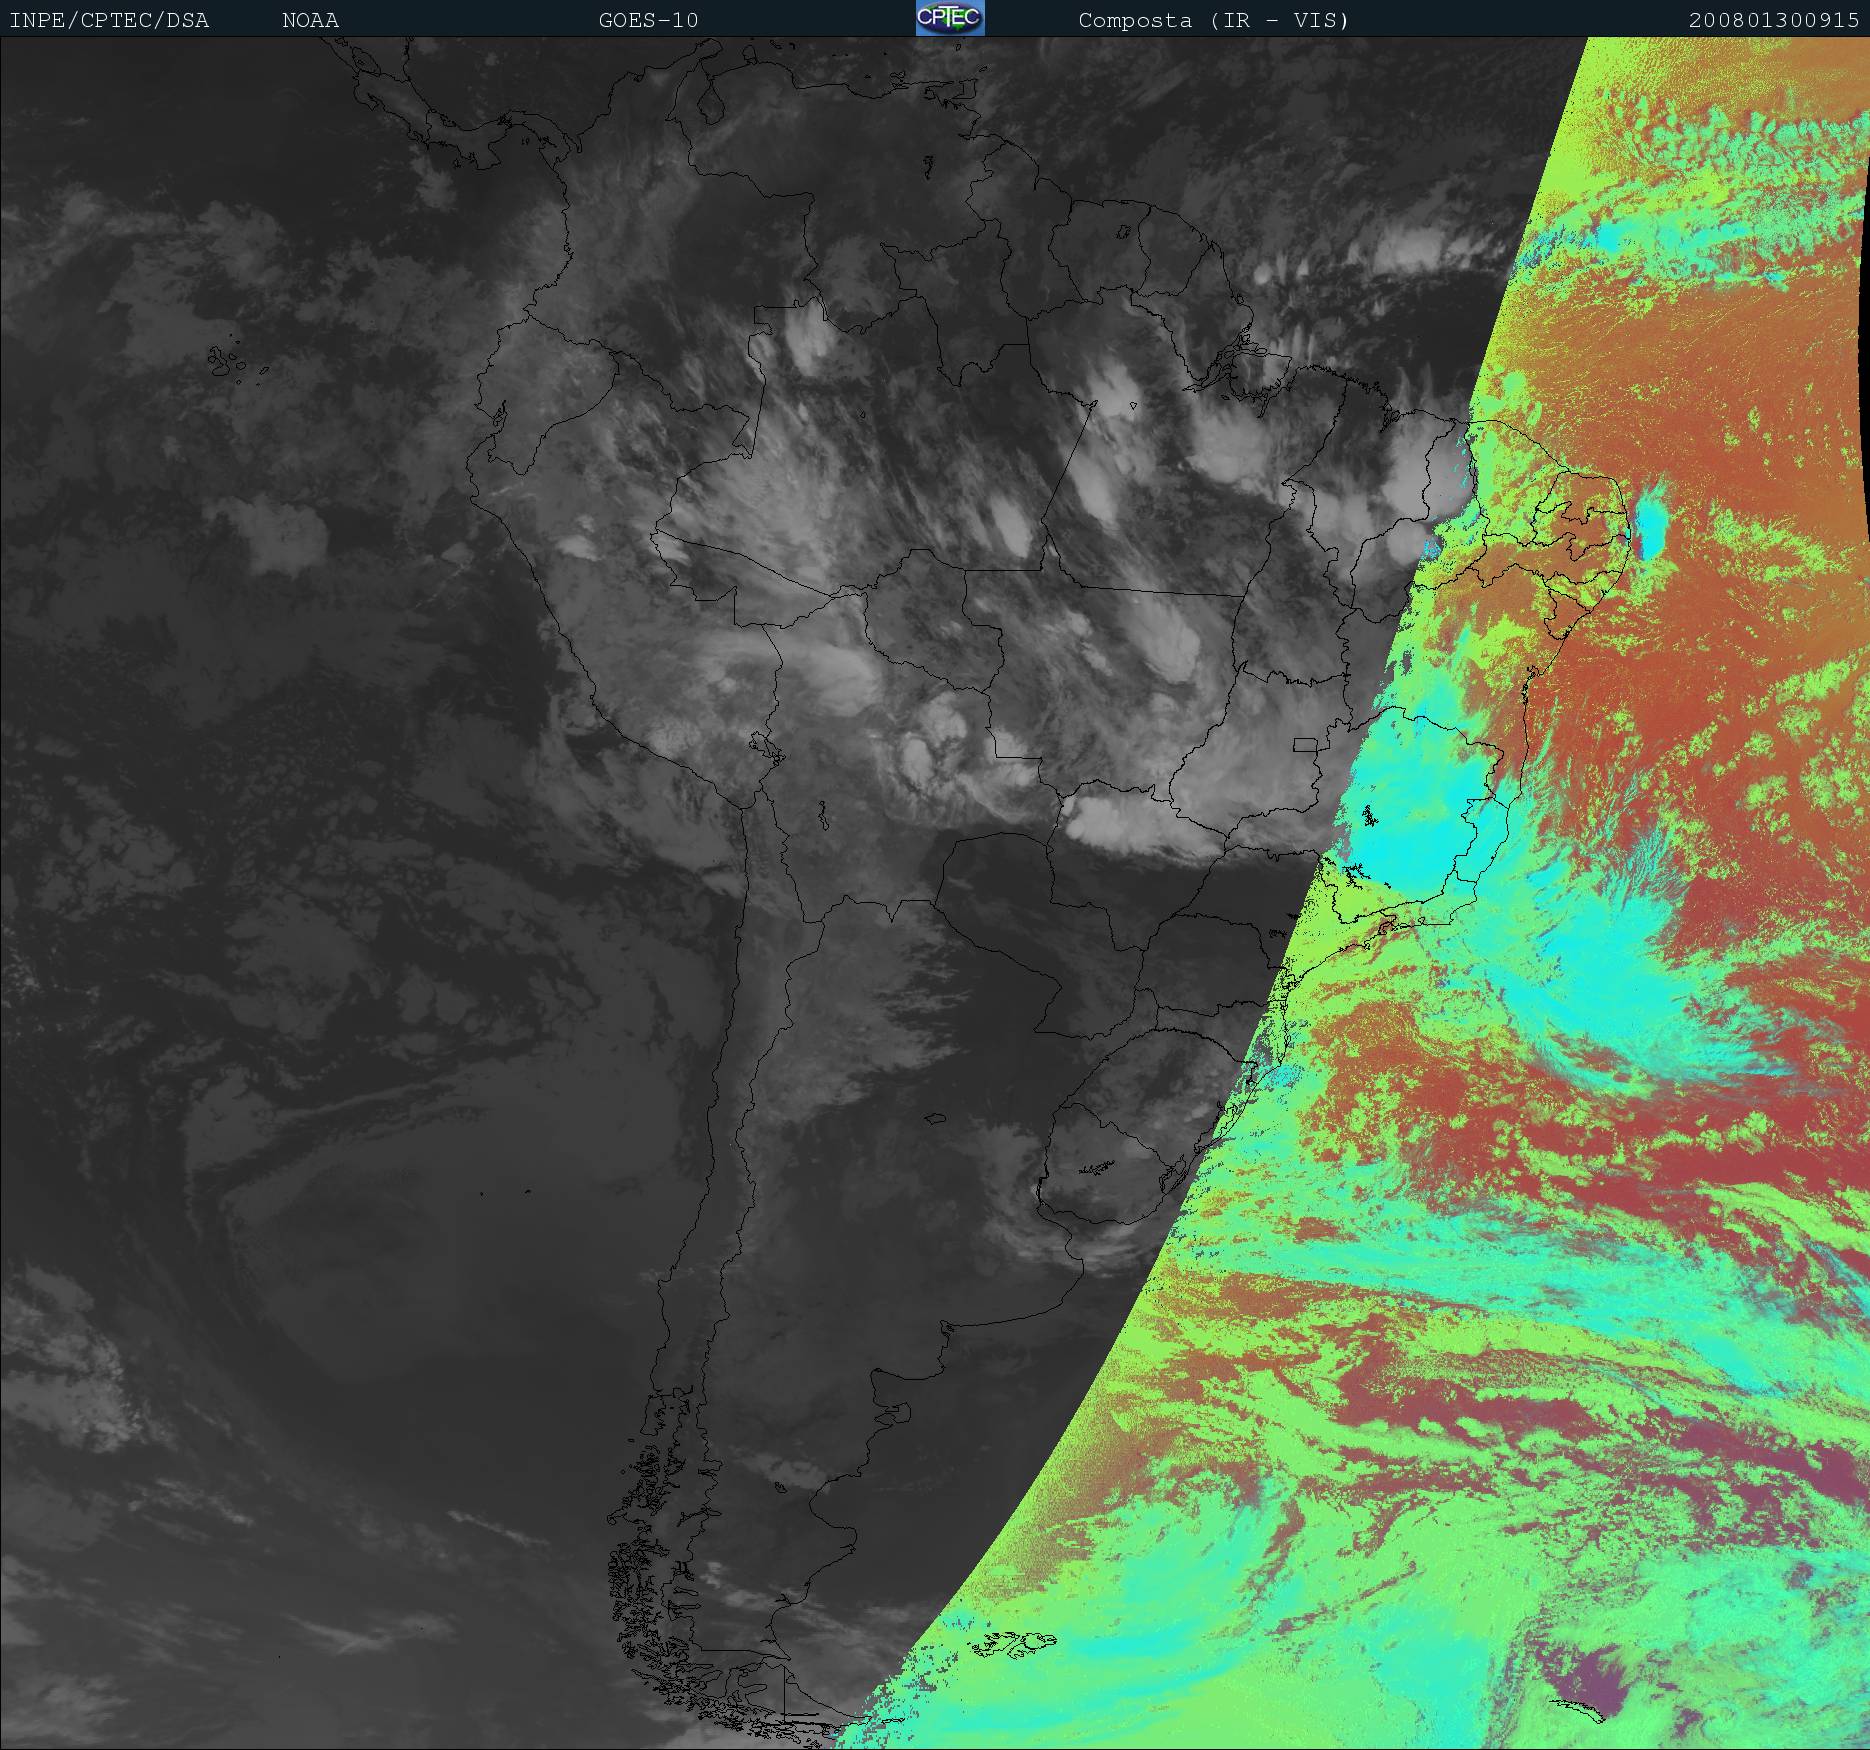The width and height of the screenshot is (1870, 1750).
Task: Click the INPE/CPTEC/DSA header label
Action: 109,21
